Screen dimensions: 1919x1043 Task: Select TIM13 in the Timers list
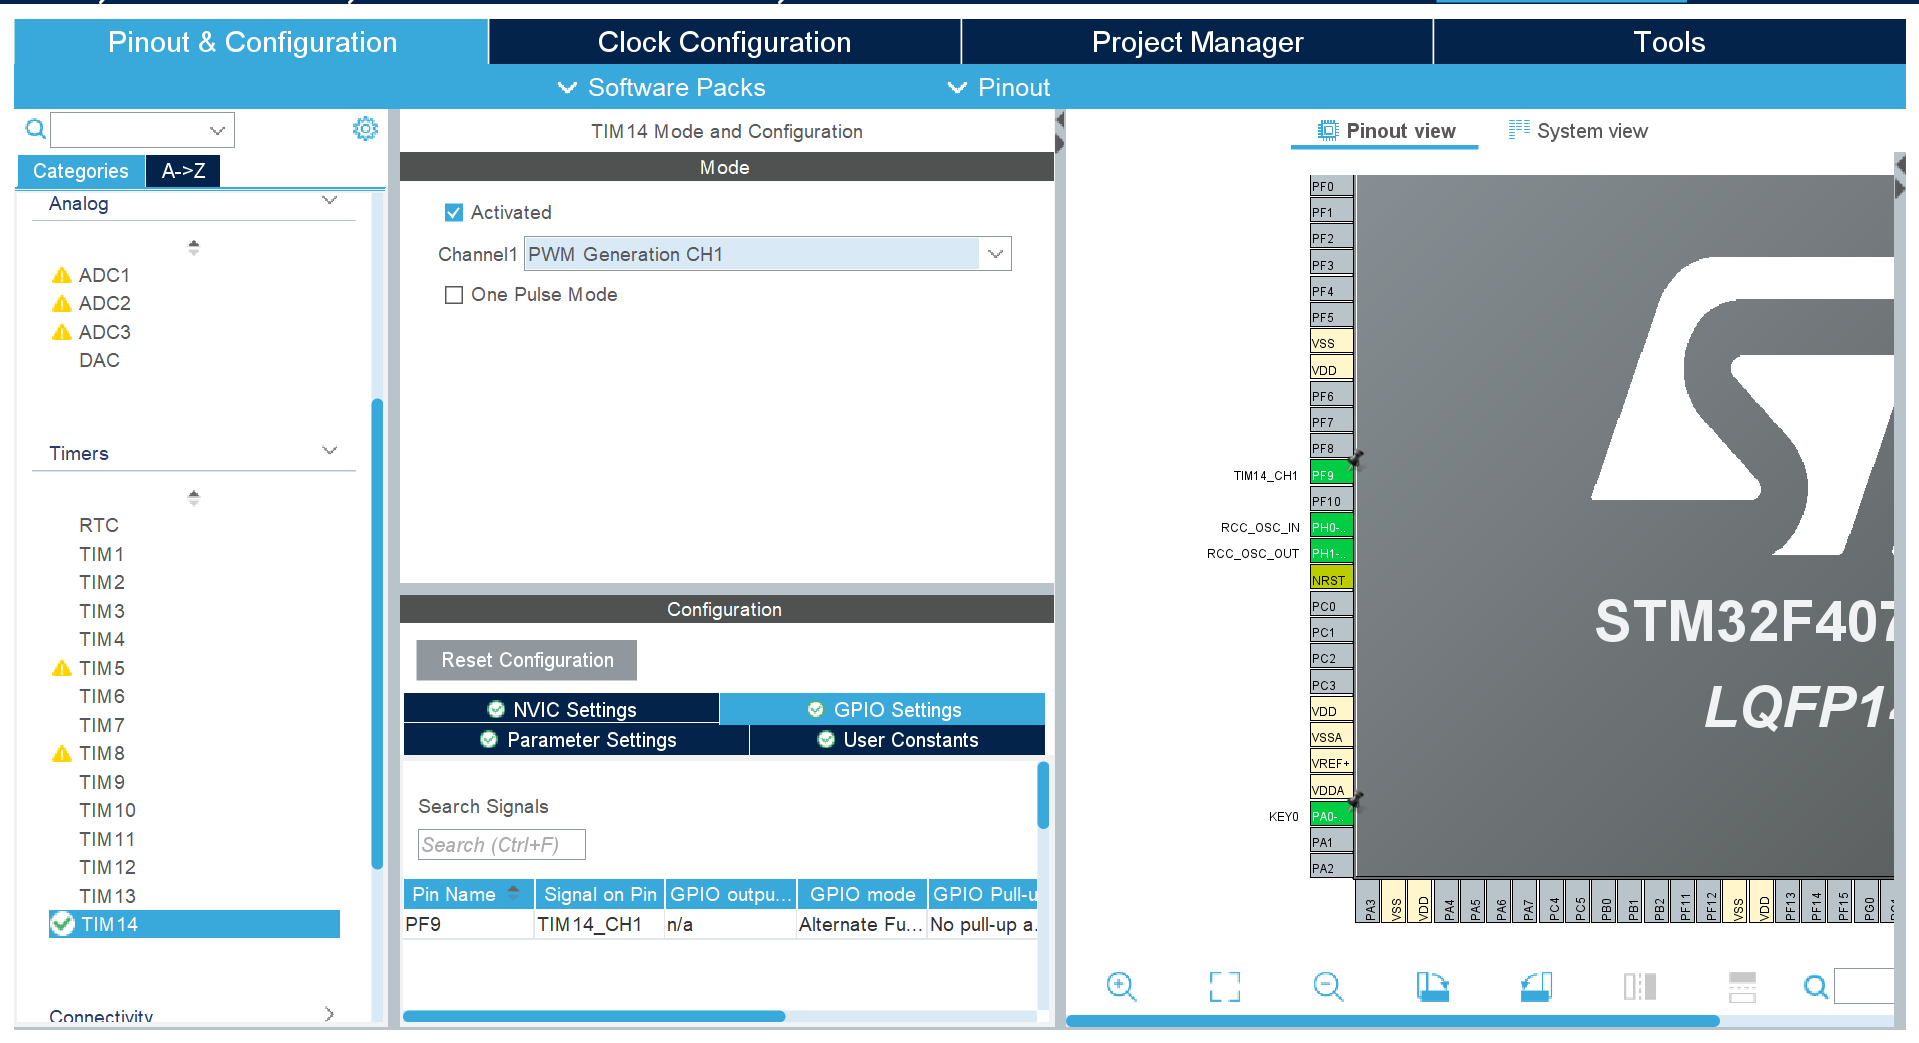click(x=108, y=896)
